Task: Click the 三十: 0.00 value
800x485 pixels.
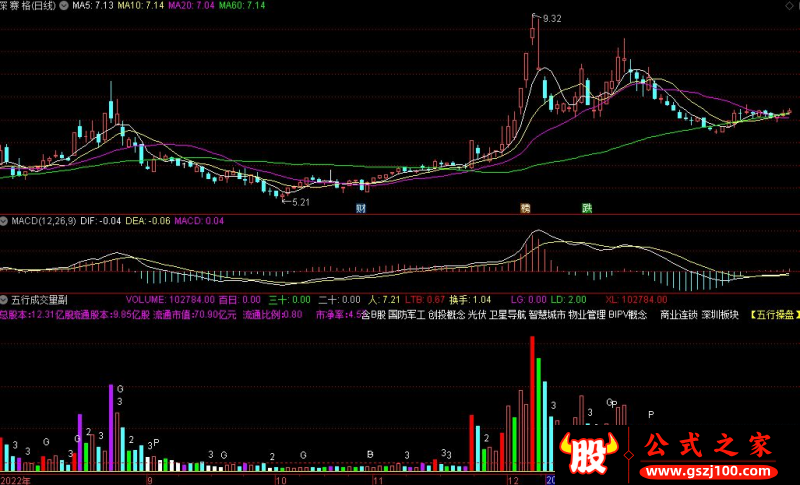Action: [290, 300]
